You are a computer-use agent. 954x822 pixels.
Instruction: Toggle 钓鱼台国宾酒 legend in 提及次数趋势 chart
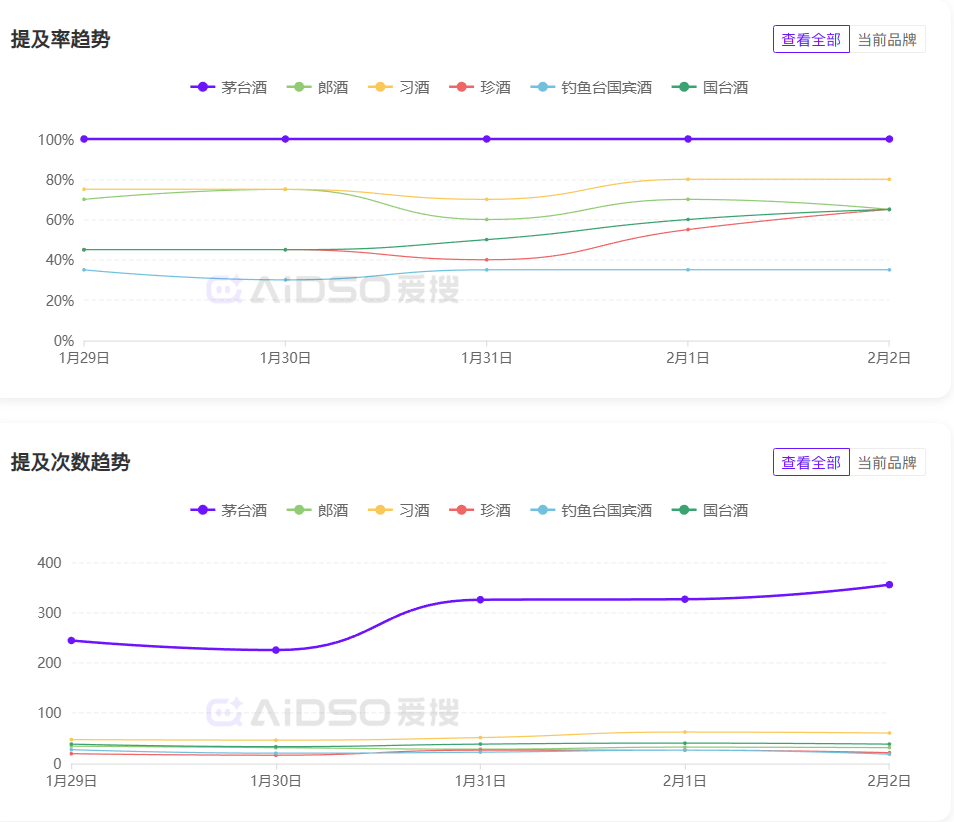[592, 510]
